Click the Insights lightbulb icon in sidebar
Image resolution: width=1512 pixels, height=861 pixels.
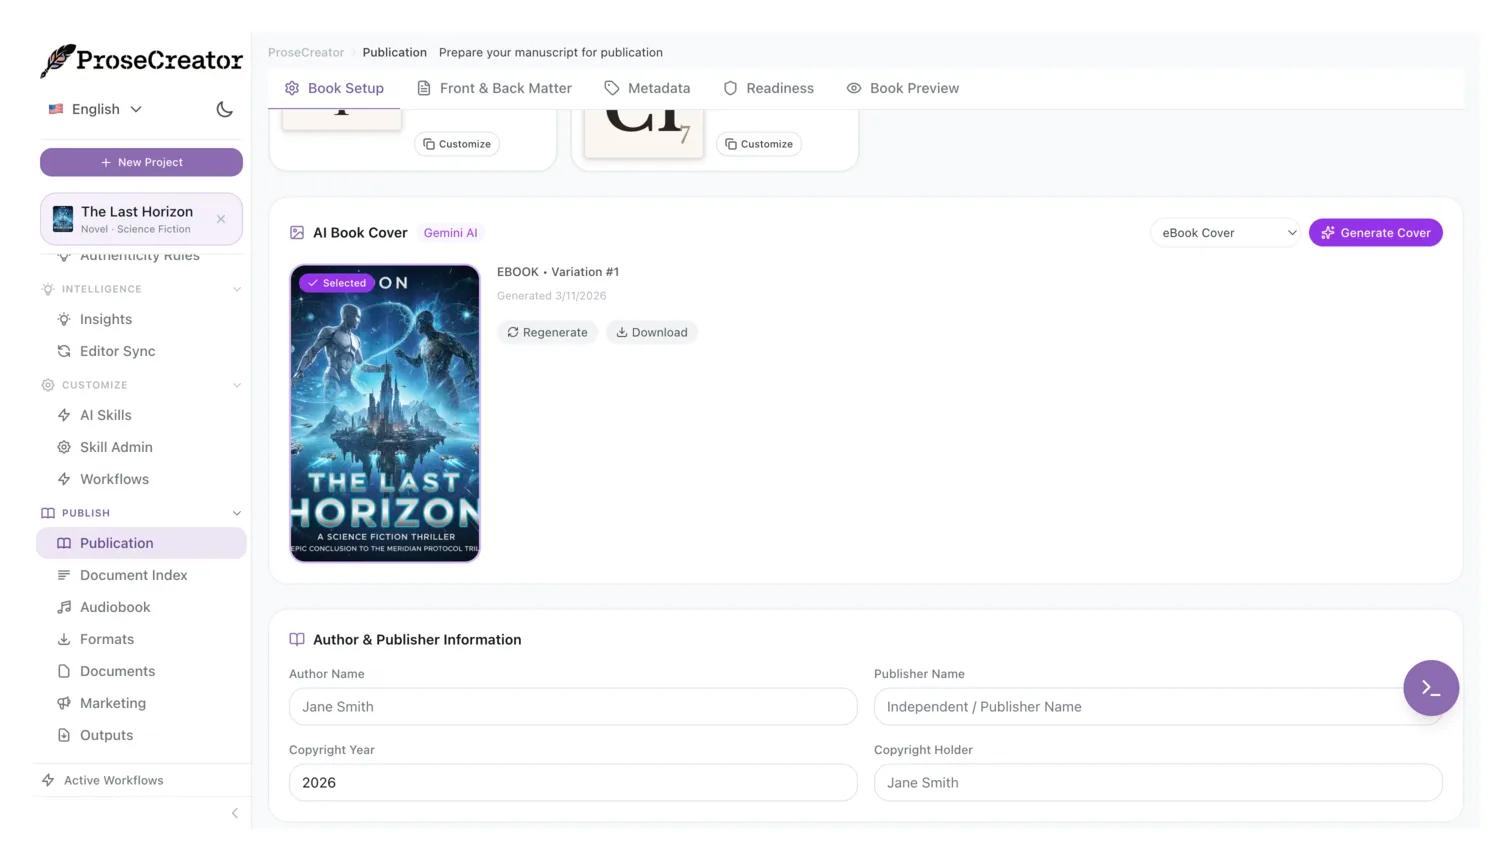pyautogui.click(x=64, y=319)
